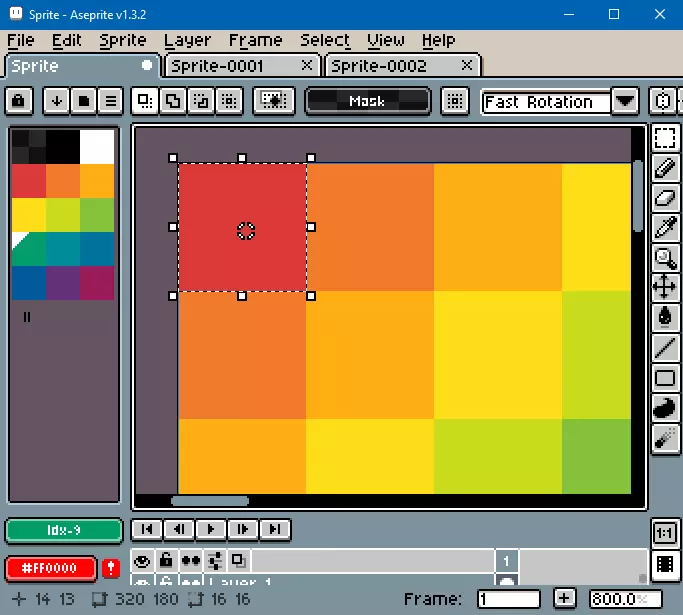The height and width of the screenshot is (615, 683).
Task: Toggle continuous layers double-dot icon
Action: [x=190, y=561]
